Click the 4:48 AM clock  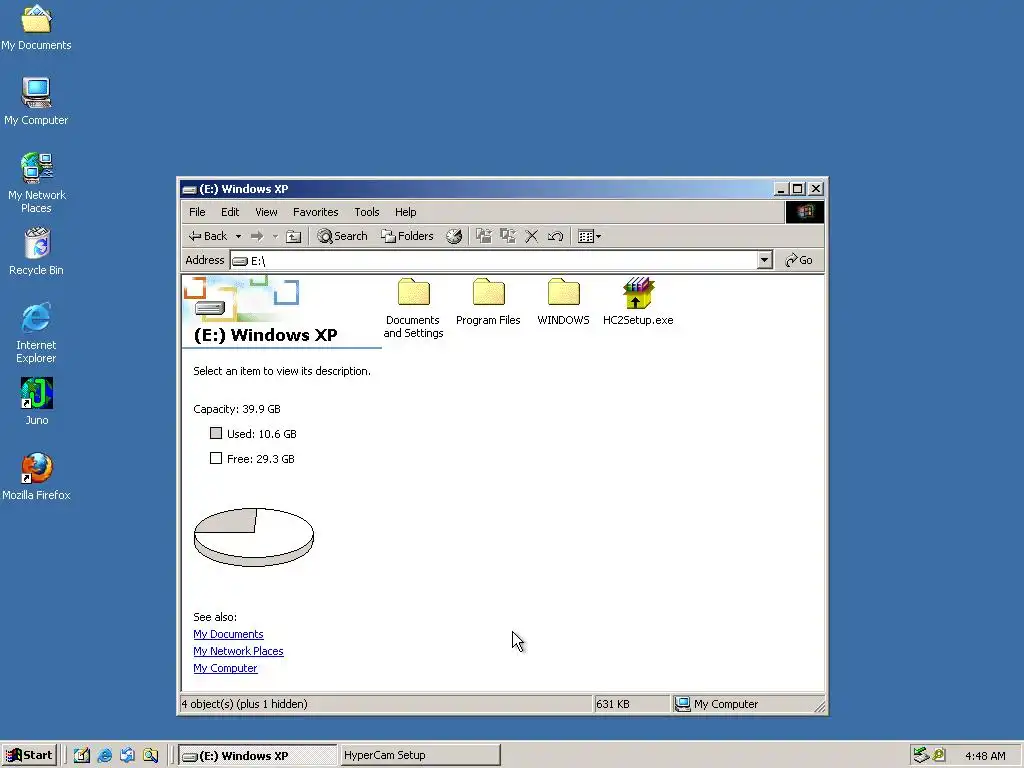[985, 756]
